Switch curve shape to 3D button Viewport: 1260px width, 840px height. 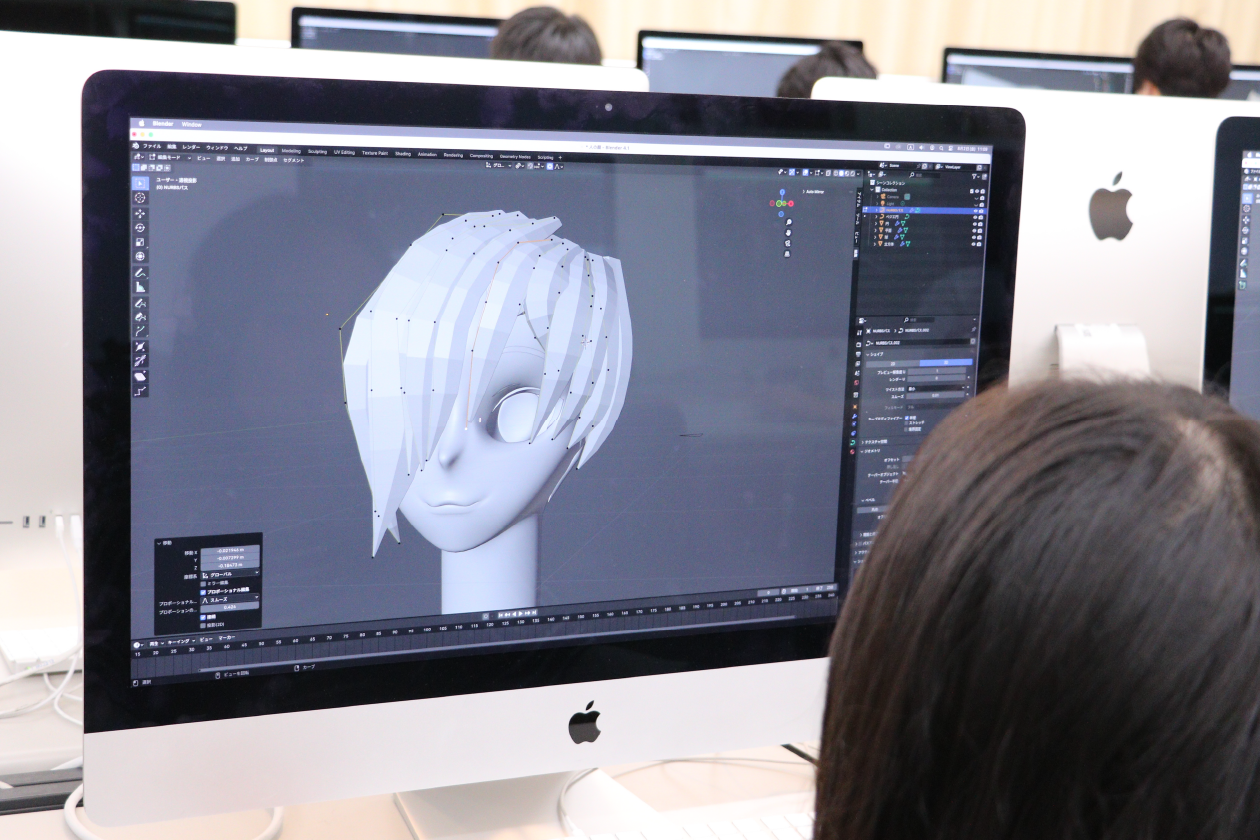tap(946, 363)
